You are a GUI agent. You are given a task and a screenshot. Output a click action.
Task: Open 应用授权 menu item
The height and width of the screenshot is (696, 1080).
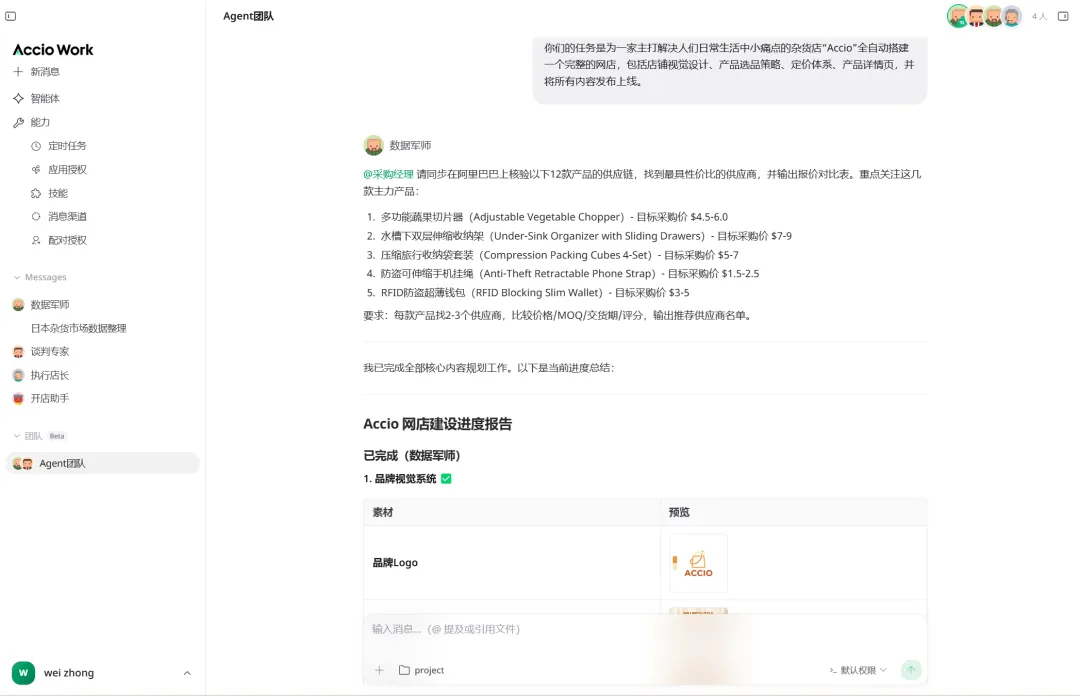click(67, 170)
